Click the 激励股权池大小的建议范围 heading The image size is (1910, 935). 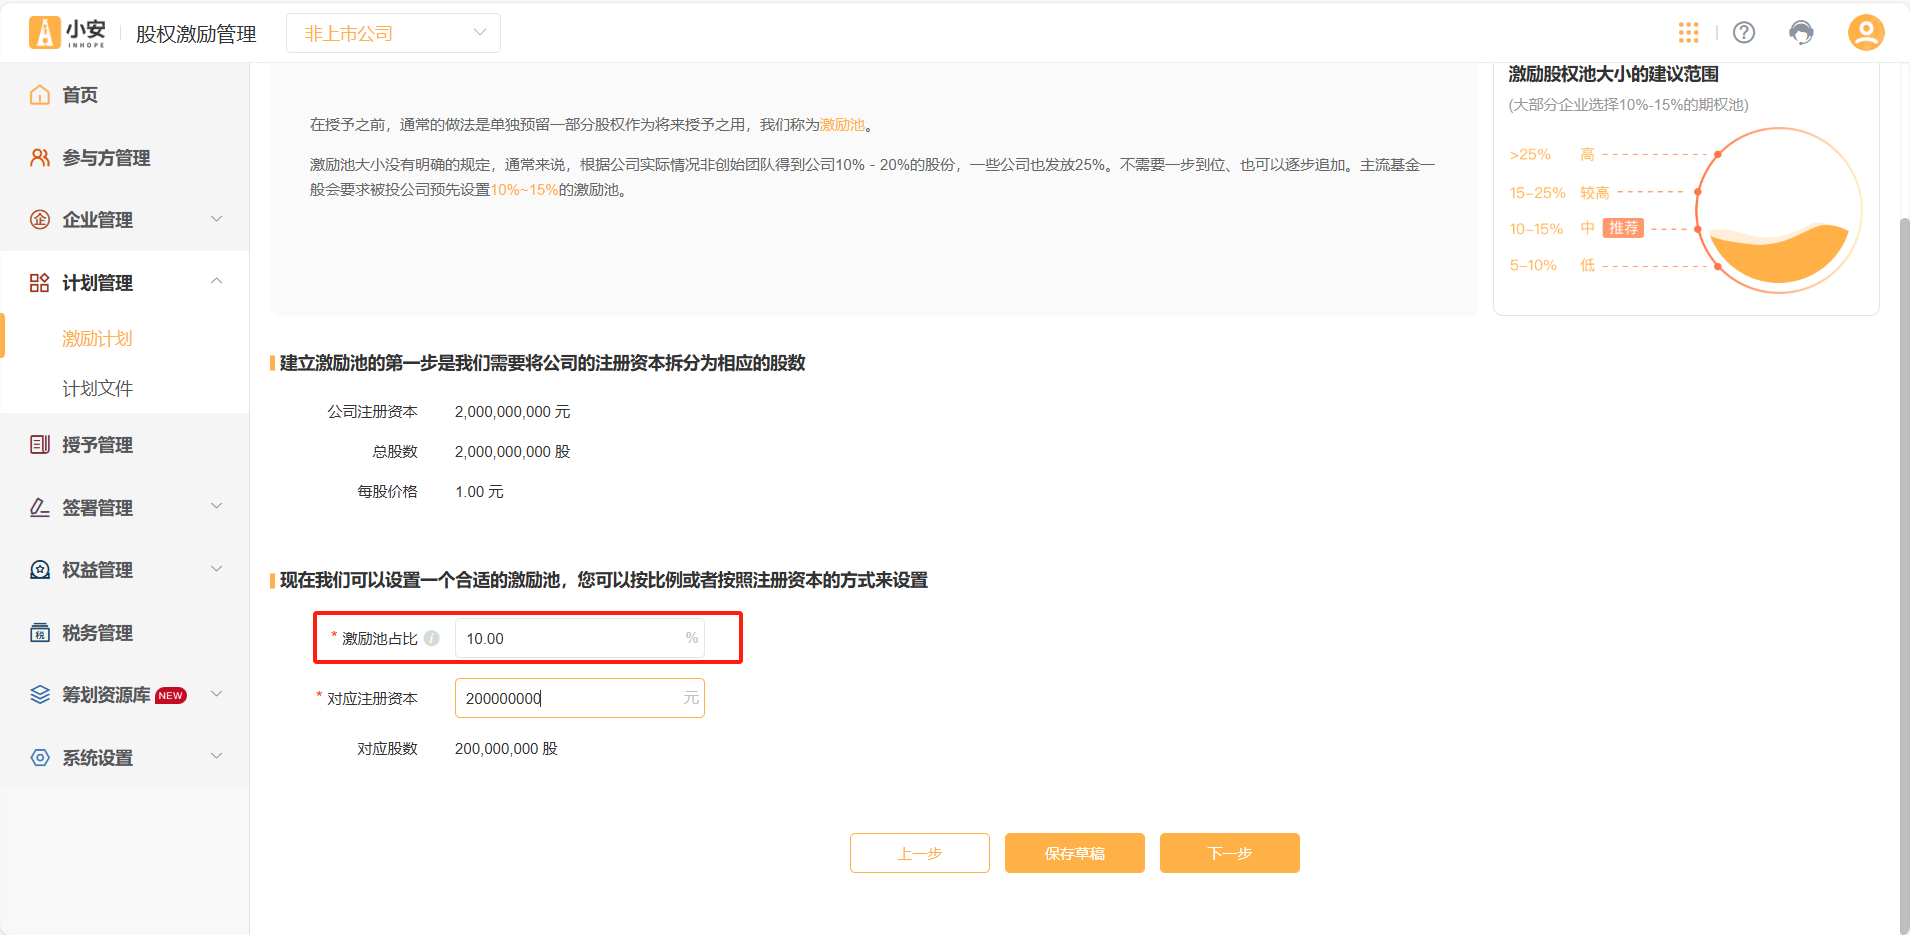pyautogui.click(x=1613, y=74)
